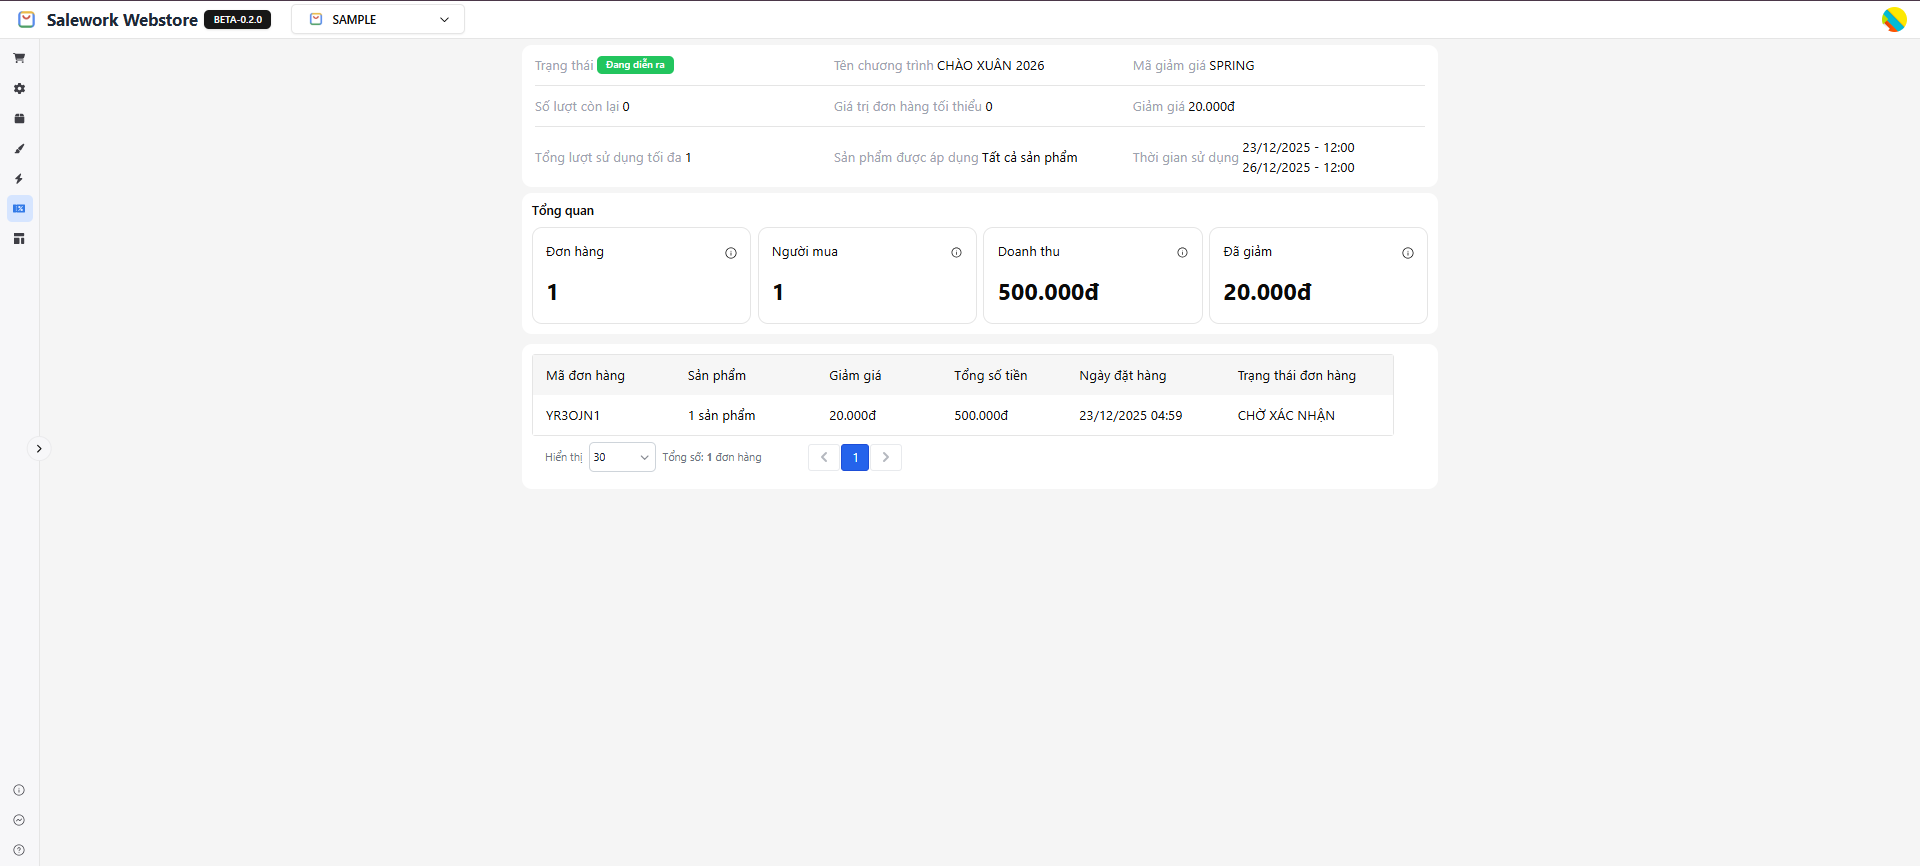
Task: Show info tooltip for Doanh thu card
Action: coord(1182,253)
